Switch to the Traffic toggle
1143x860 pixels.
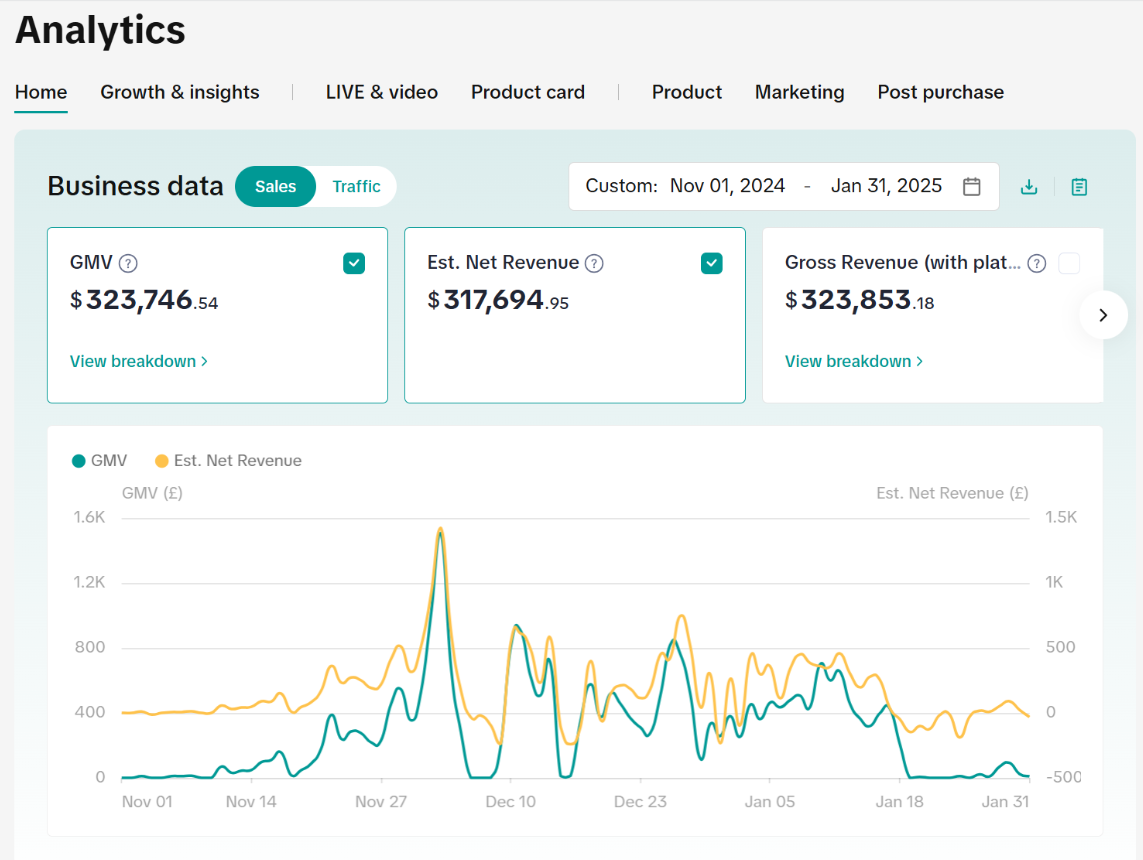tap(356, 186)
